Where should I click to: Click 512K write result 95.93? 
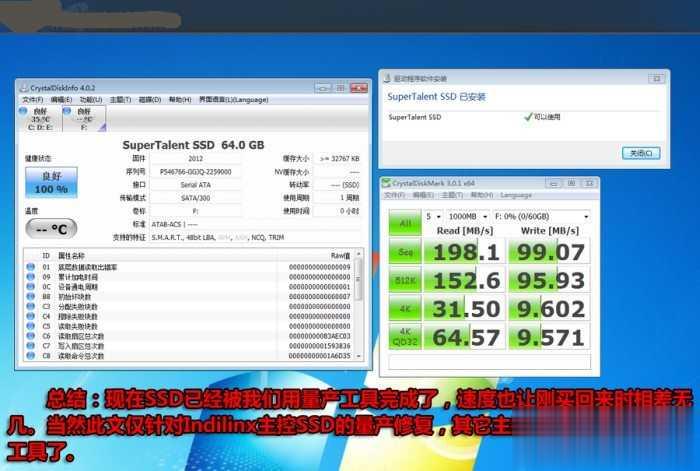(x=550, y=280)
